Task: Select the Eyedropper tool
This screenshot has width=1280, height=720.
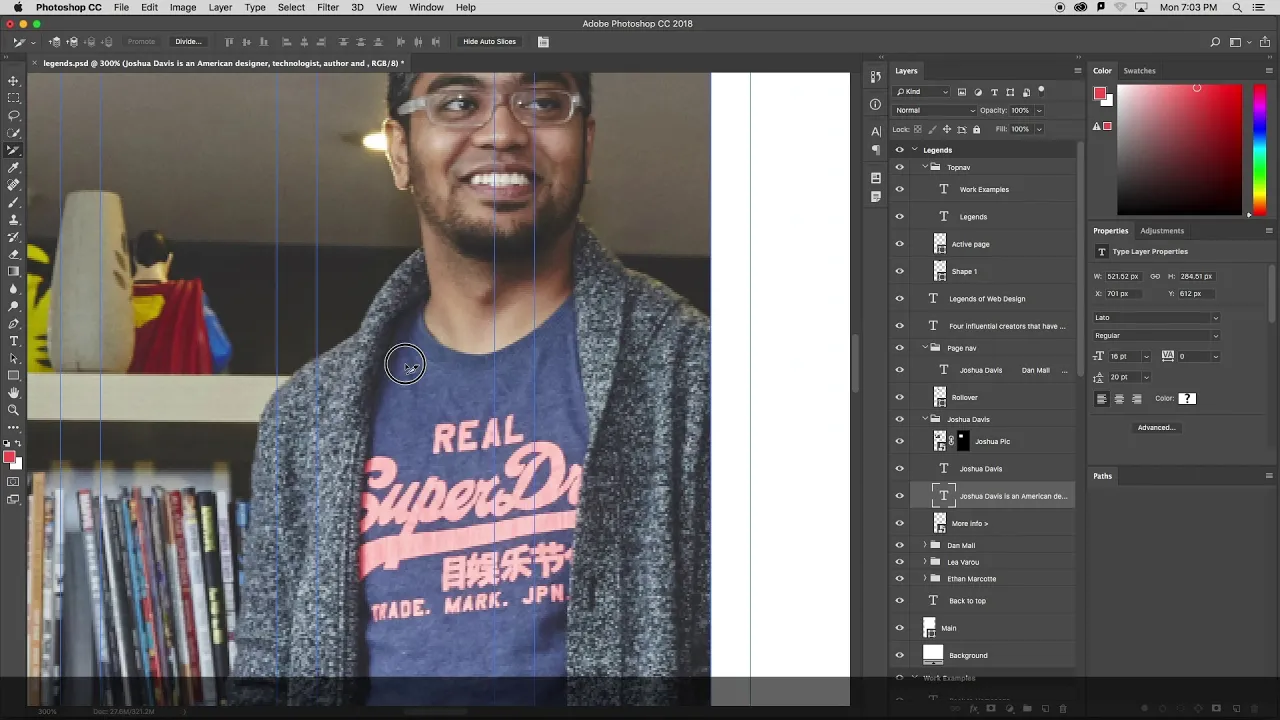Action: [13, 168]
